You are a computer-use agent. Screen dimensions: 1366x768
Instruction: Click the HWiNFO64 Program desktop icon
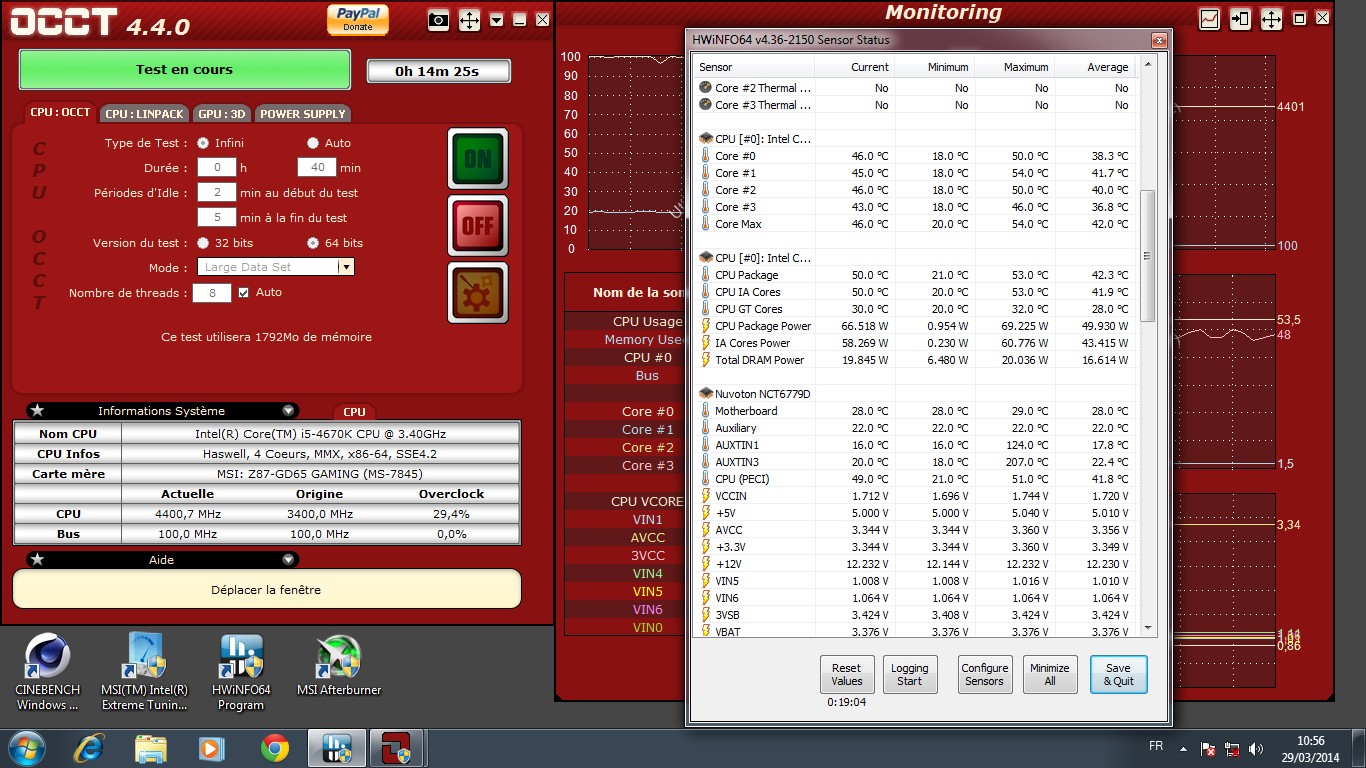point(241,671)
